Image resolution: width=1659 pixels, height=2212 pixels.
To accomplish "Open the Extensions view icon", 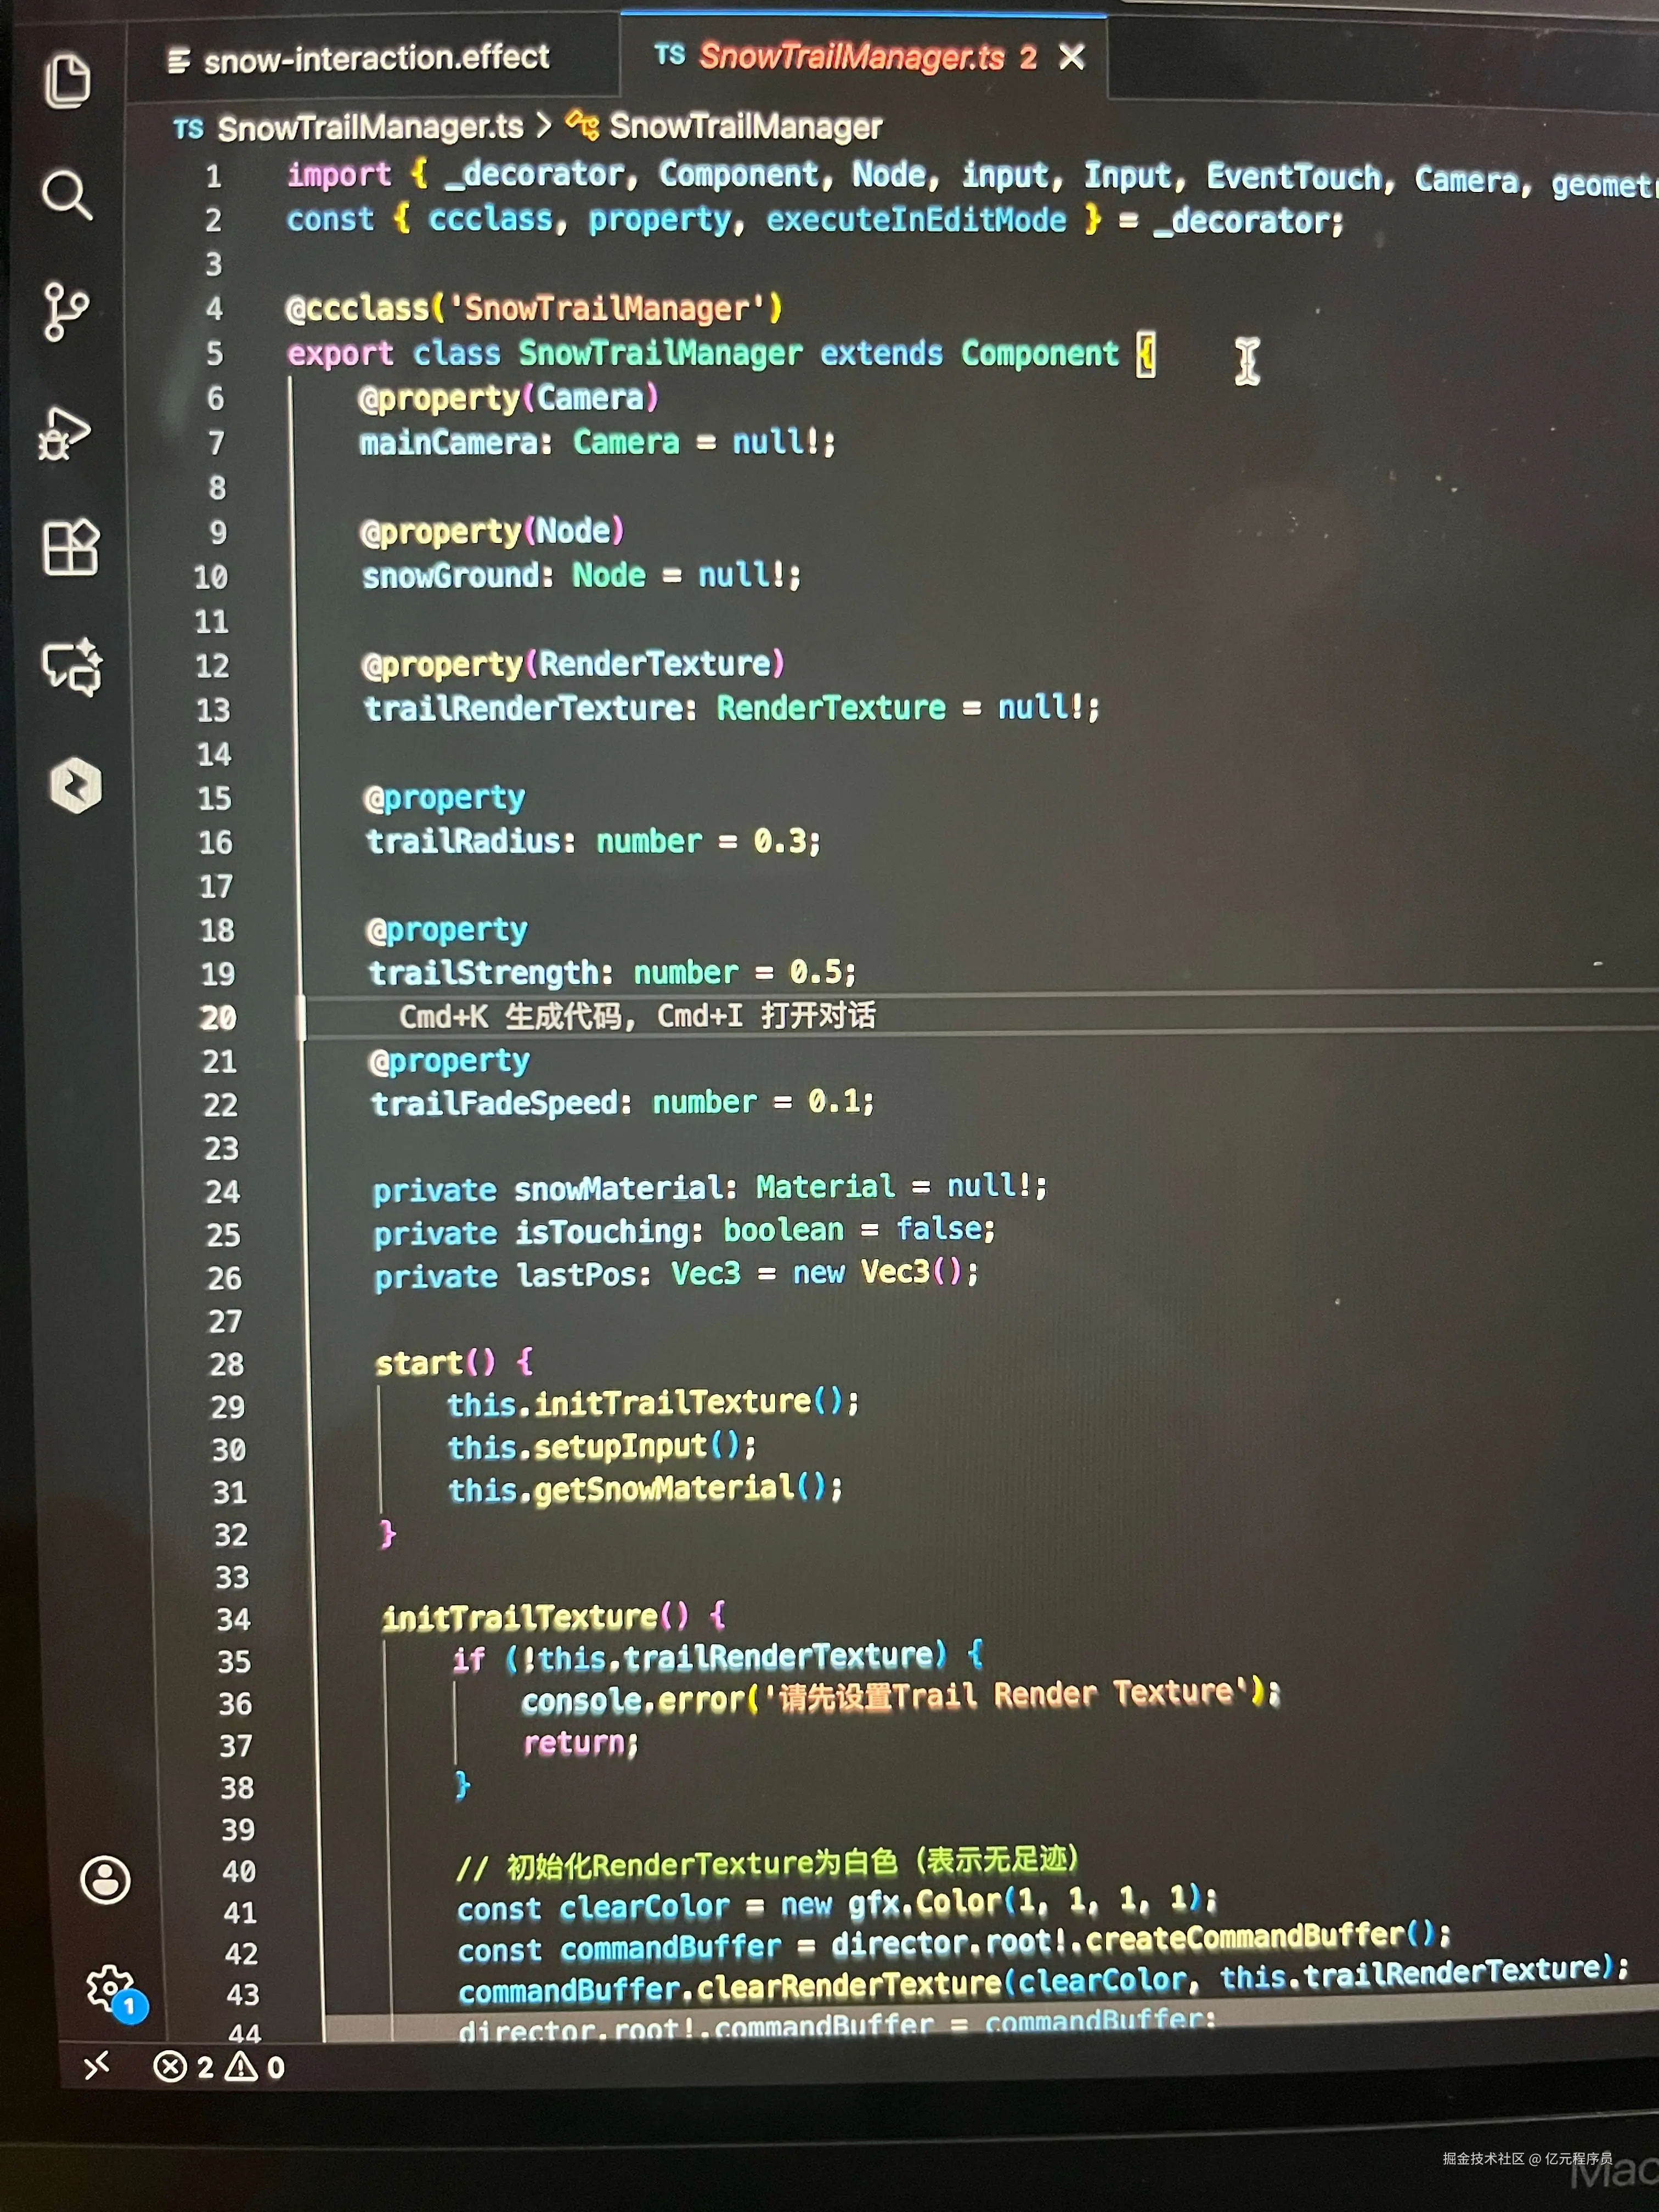I will pyautogui.click(x=71, y=547).
